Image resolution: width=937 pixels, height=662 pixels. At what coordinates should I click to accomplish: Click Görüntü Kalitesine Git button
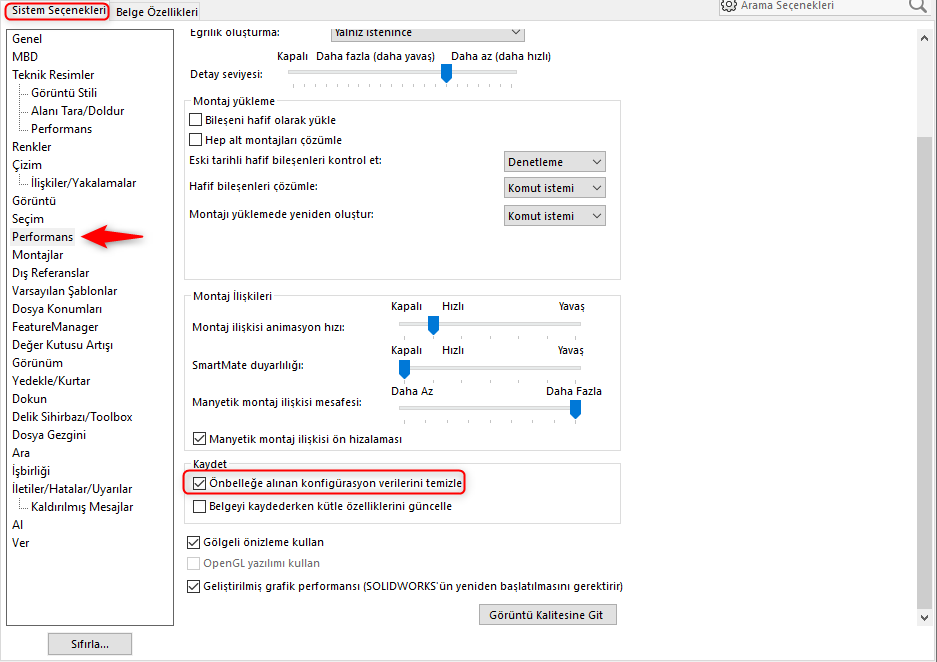547,615
